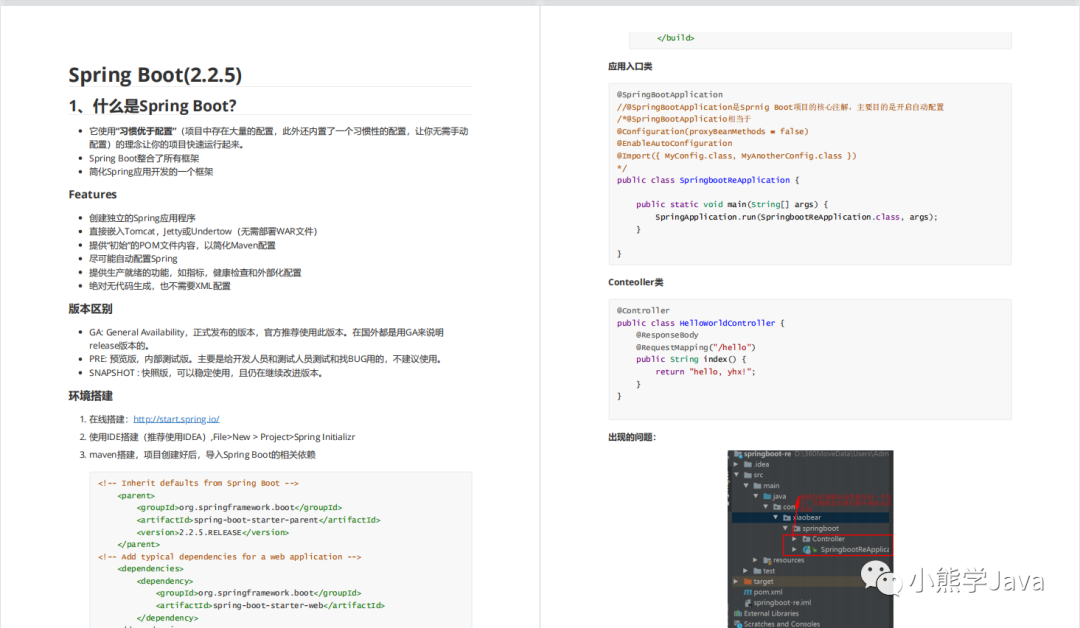This screenshot has width=1080, height=628.
Task: Select Scratches and Consoles row label
Action: [x=782, y=624]
